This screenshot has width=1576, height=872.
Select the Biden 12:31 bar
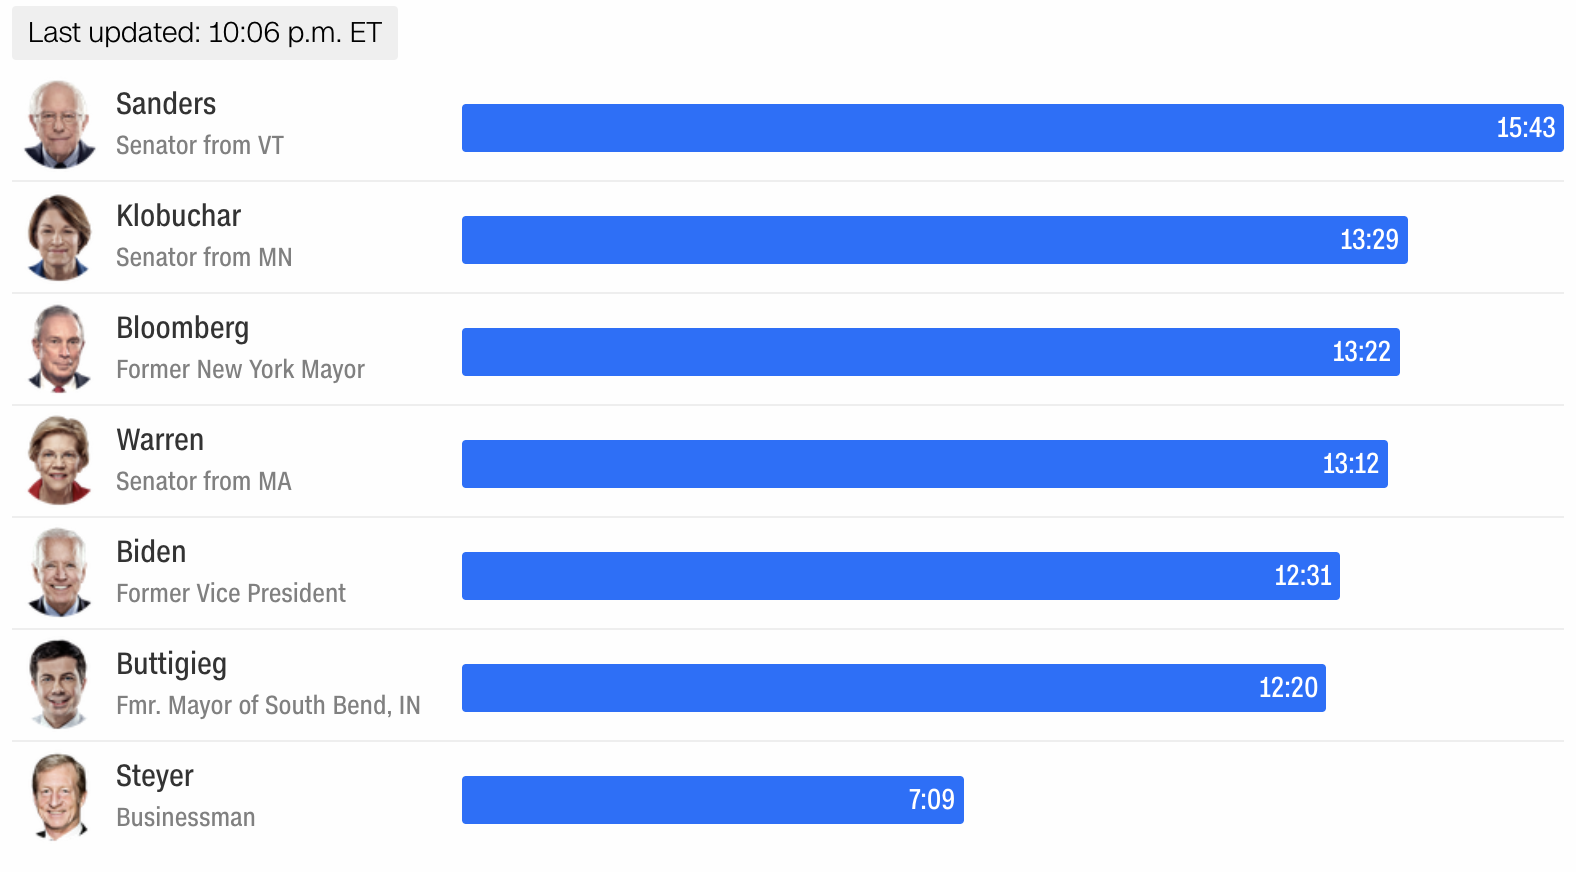(901, 576)
